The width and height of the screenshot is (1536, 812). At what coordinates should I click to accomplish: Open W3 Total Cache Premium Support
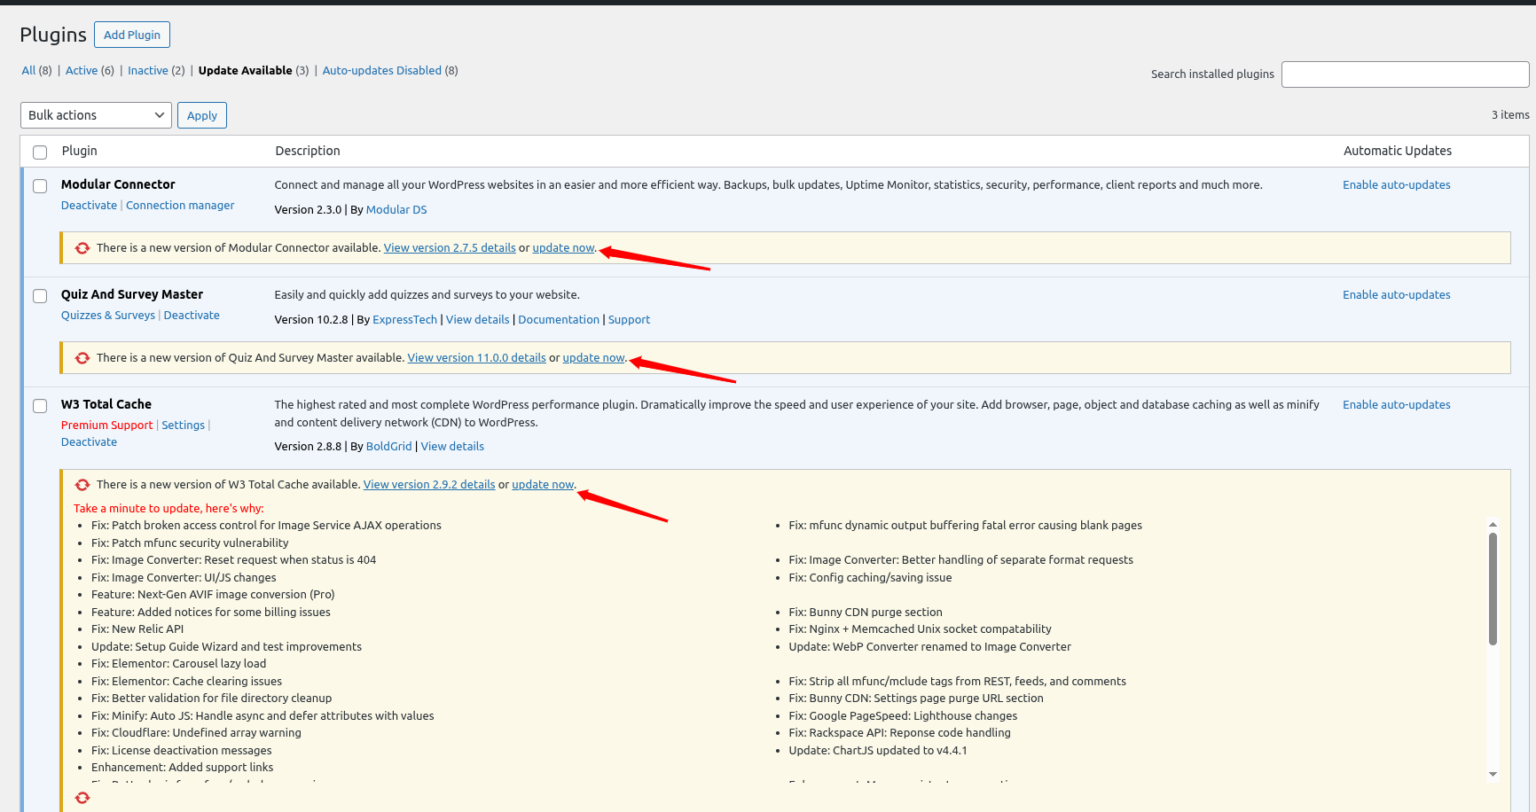pos(107,425)
